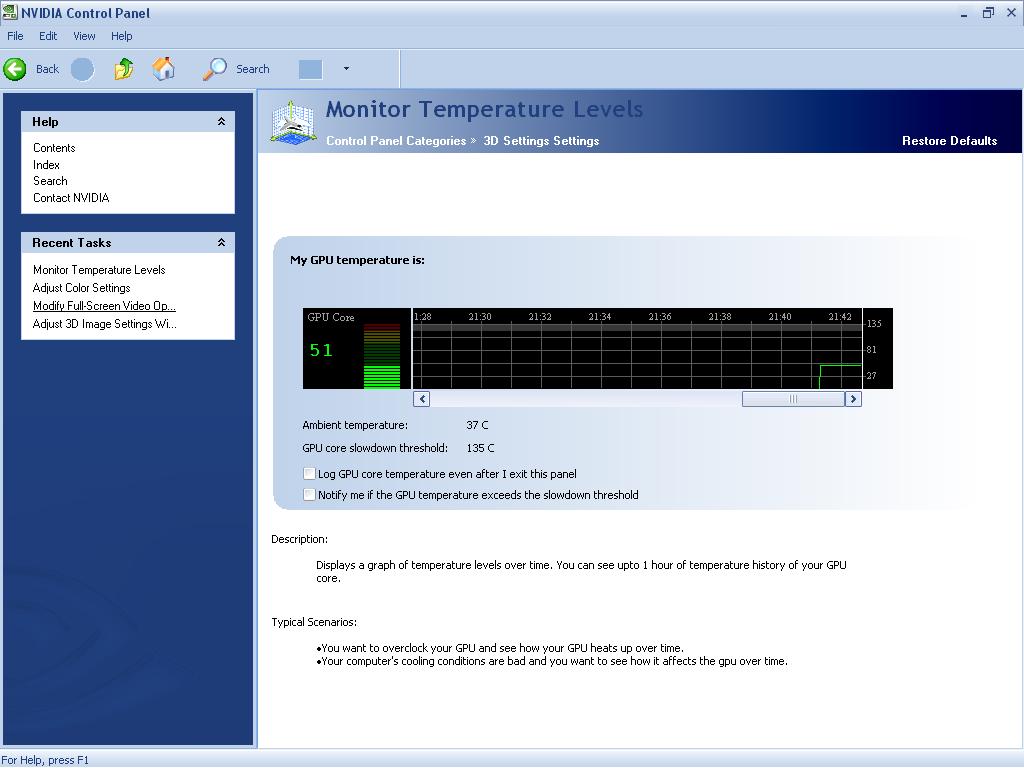Viewport: 1024px width, 768px height.
Task: Close the NVIDIA Control Panel window
Action: click(x=1012, y=13)
